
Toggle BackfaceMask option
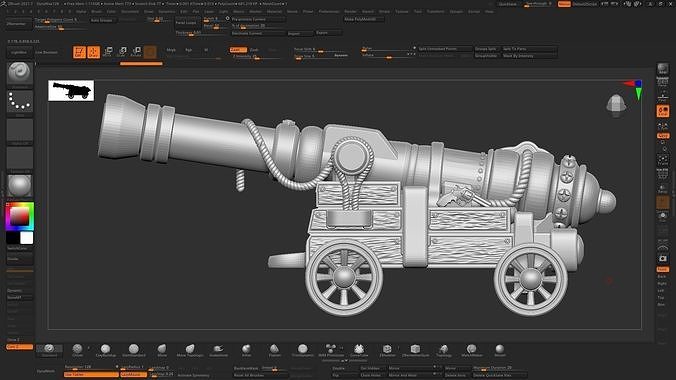tap(247, 368)
